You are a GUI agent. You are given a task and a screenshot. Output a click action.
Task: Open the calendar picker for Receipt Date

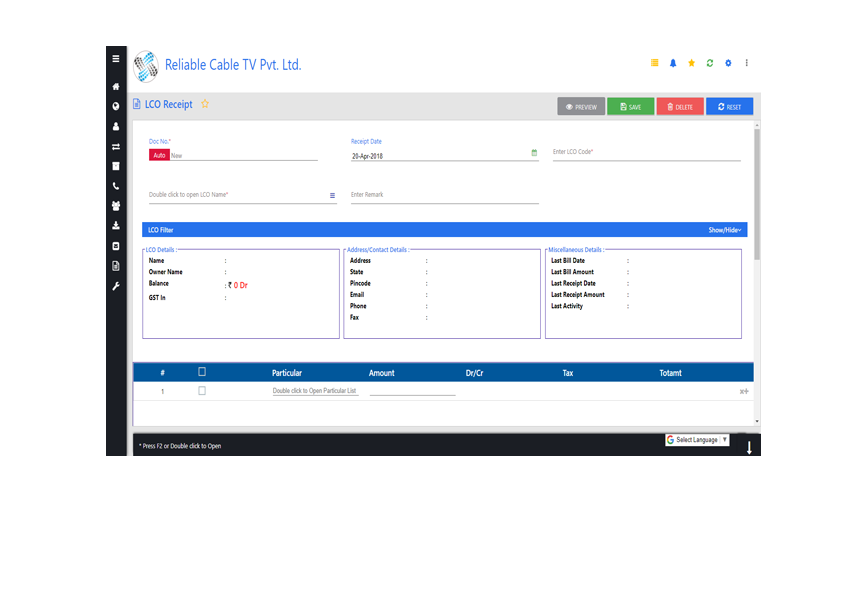tap(534, 153)
